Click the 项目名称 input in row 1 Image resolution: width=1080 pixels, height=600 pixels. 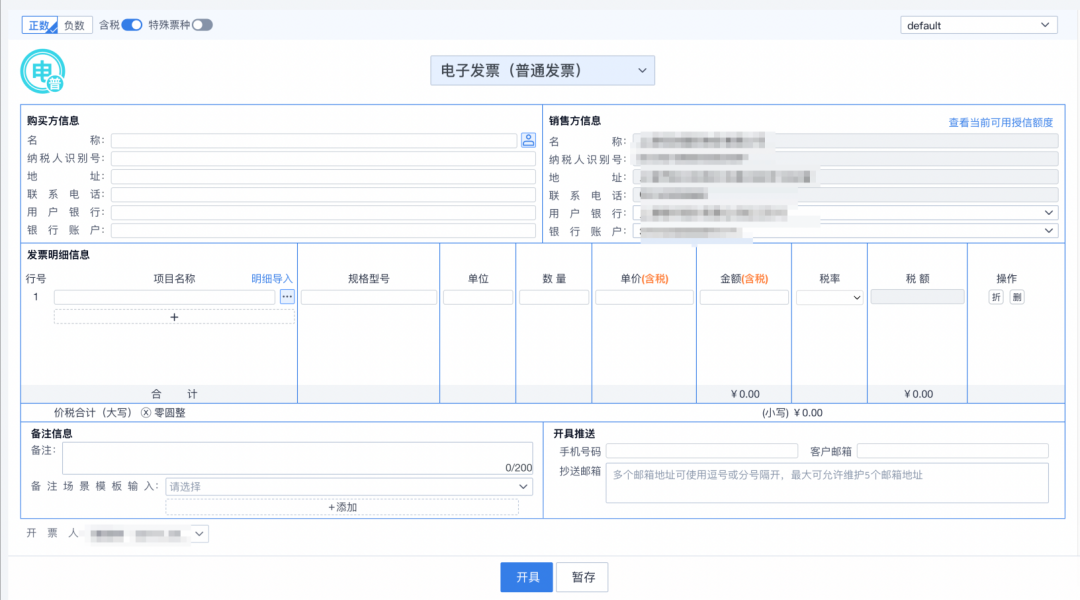tap(165, 298)
